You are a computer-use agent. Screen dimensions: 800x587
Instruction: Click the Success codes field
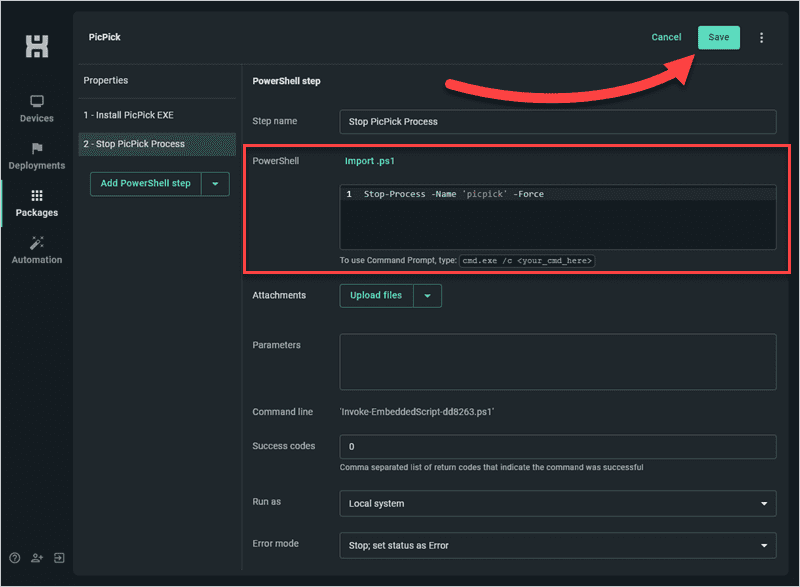pyautogui.click(x=558, y=447)
